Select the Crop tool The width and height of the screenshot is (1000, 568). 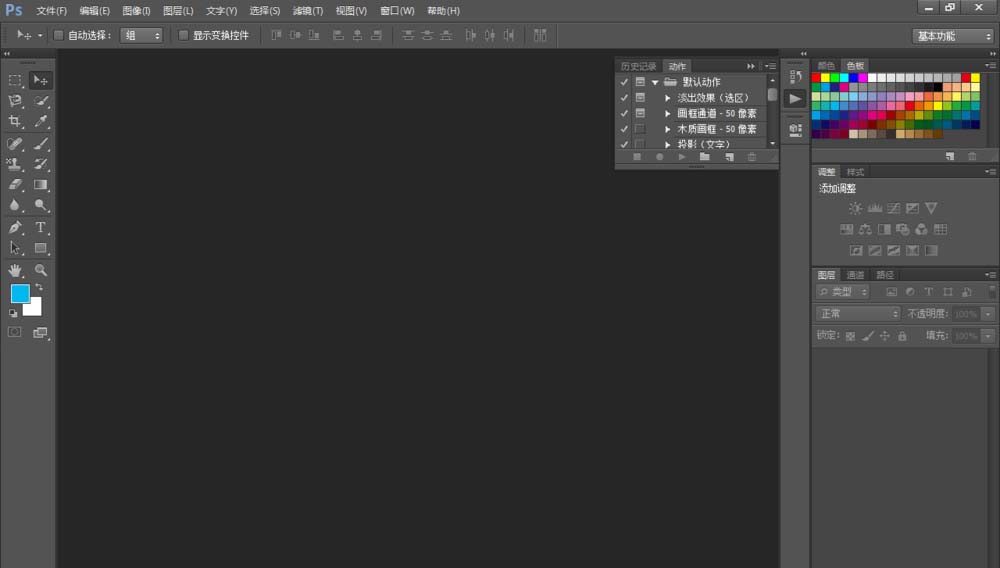(15, 121)
